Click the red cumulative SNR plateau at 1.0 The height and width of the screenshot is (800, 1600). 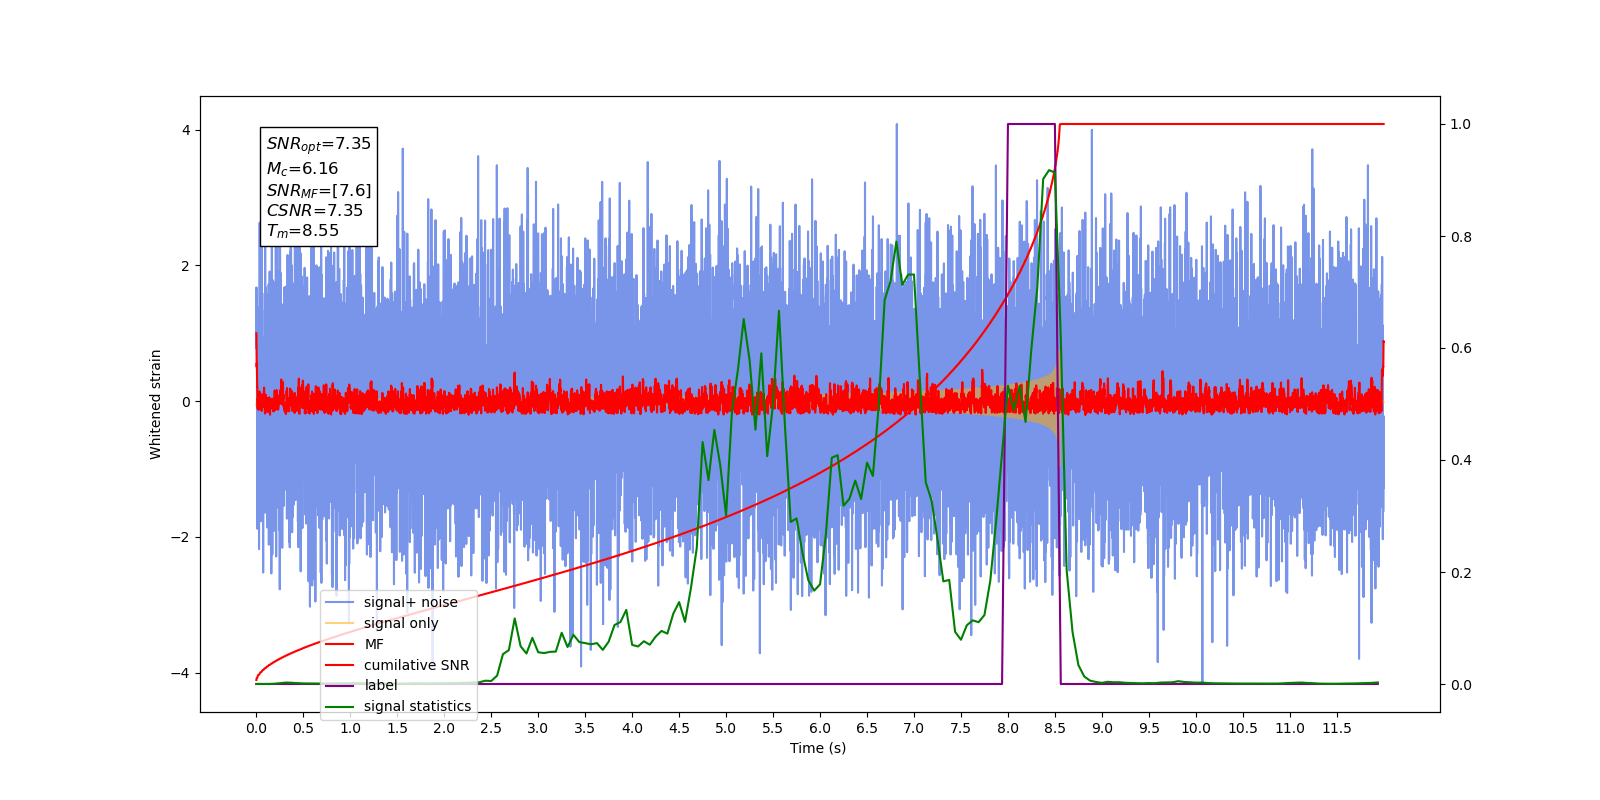click(x=1222, y=124)
